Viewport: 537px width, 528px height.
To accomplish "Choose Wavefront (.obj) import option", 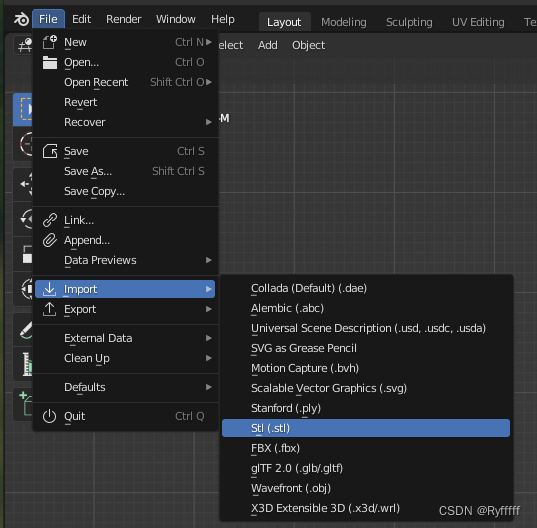I will (366, 488).
